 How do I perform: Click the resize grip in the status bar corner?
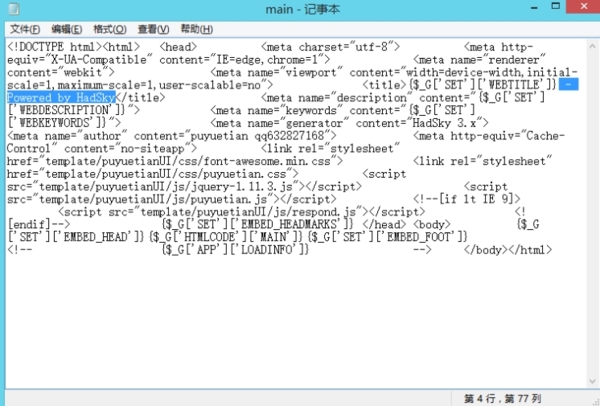click(x=594, y=400)
